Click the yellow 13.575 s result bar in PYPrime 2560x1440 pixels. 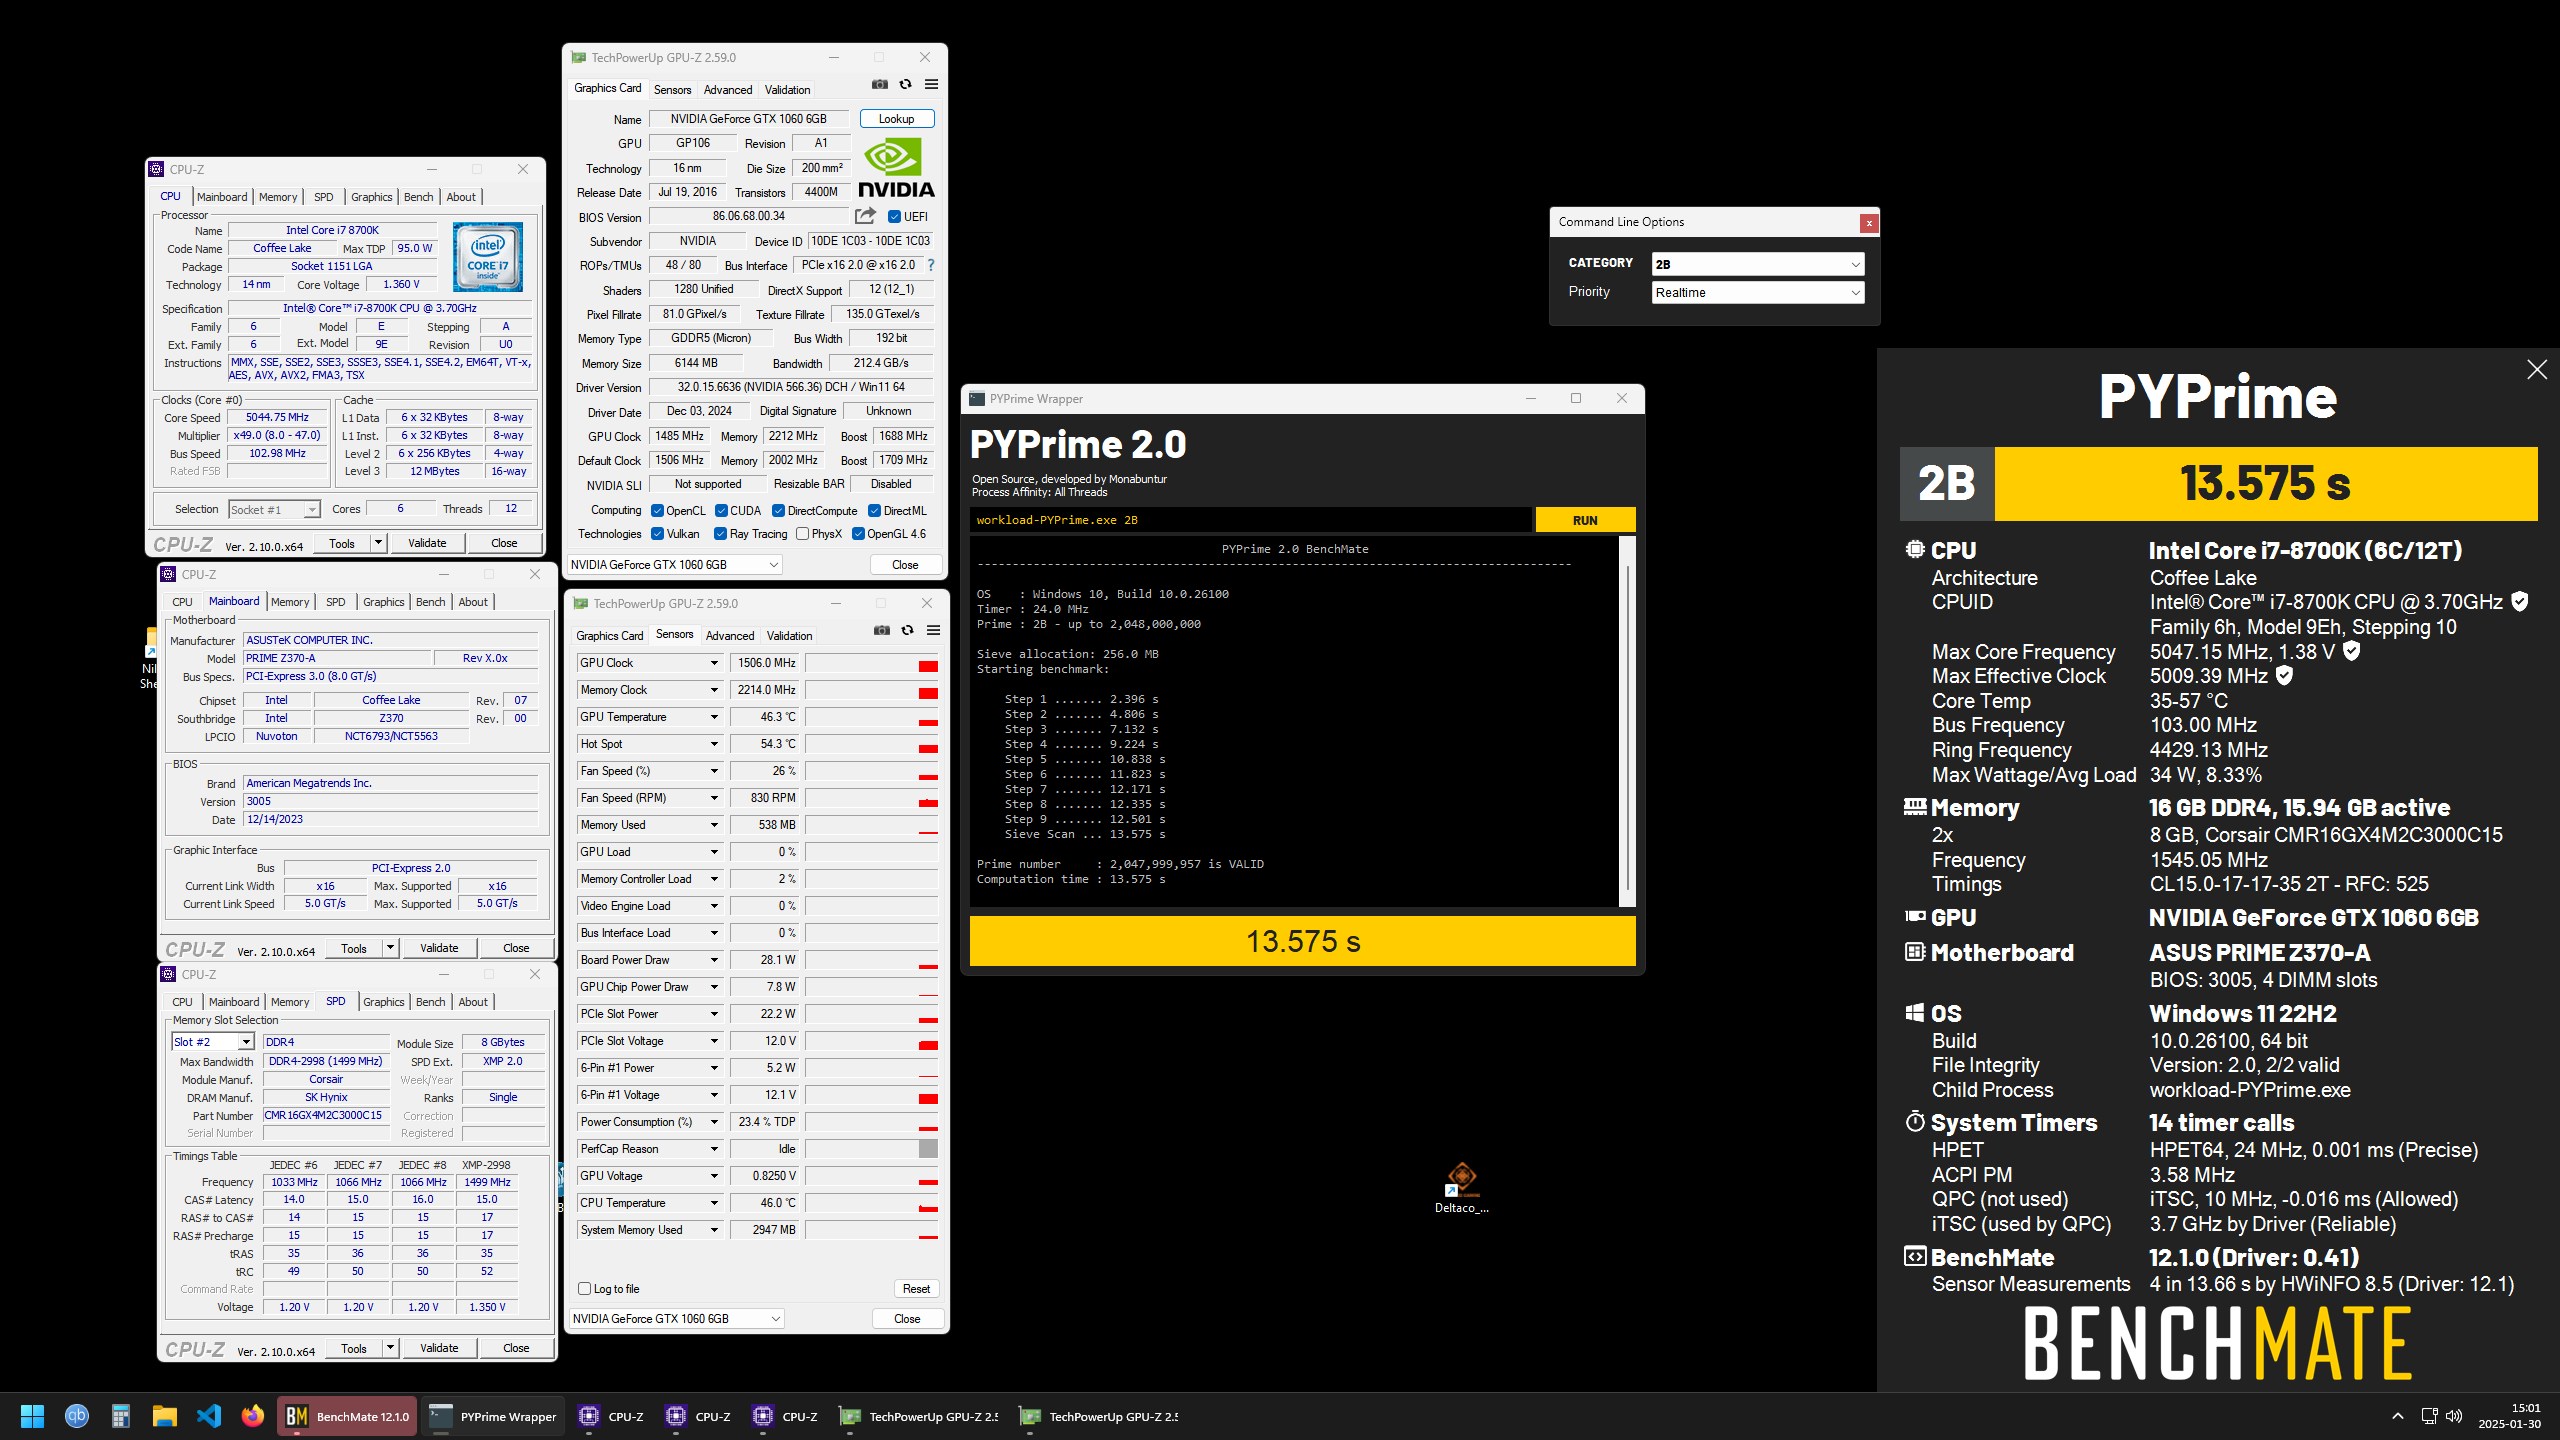[1302, 942]
